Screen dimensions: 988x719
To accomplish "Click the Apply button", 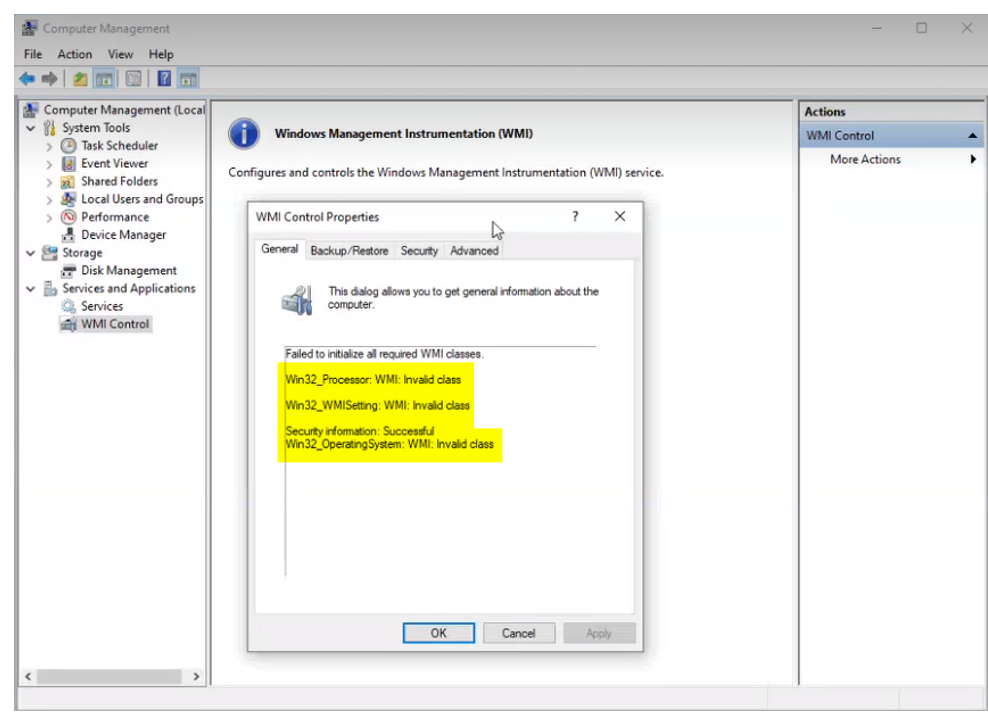I will (599, 633).
